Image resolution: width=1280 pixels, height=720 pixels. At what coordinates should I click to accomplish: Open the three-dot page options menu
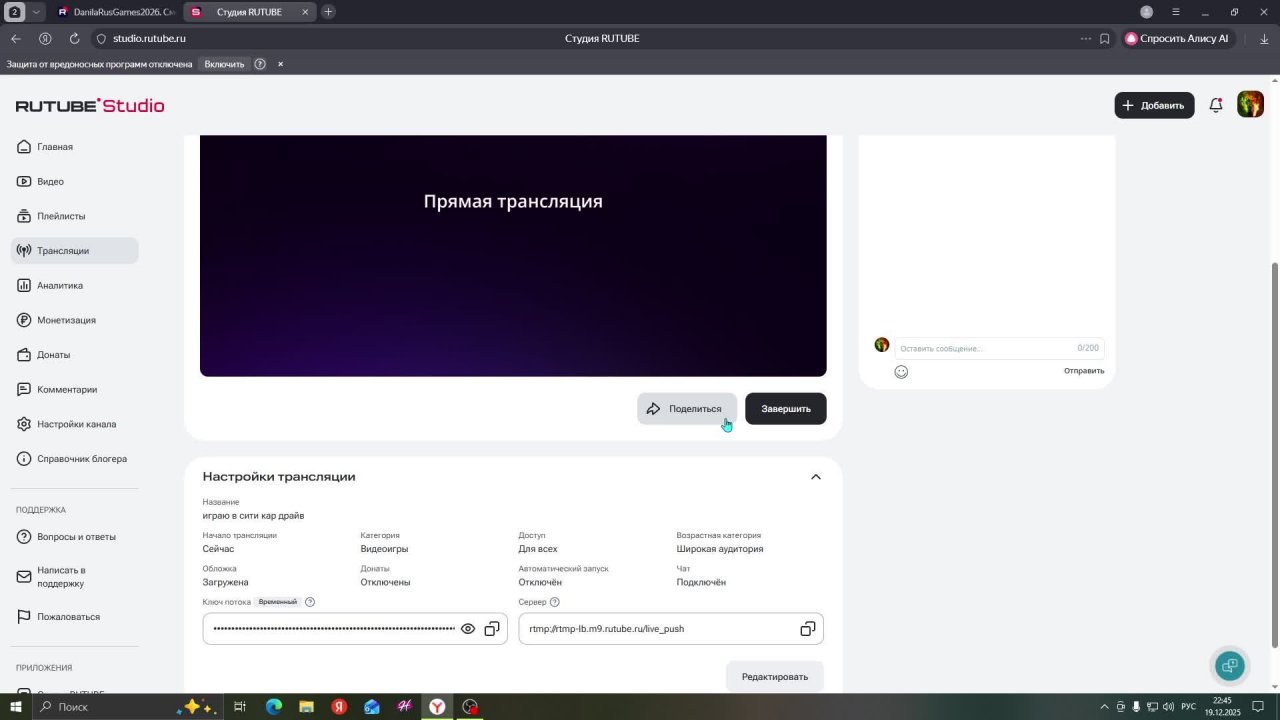[1086, 38]
